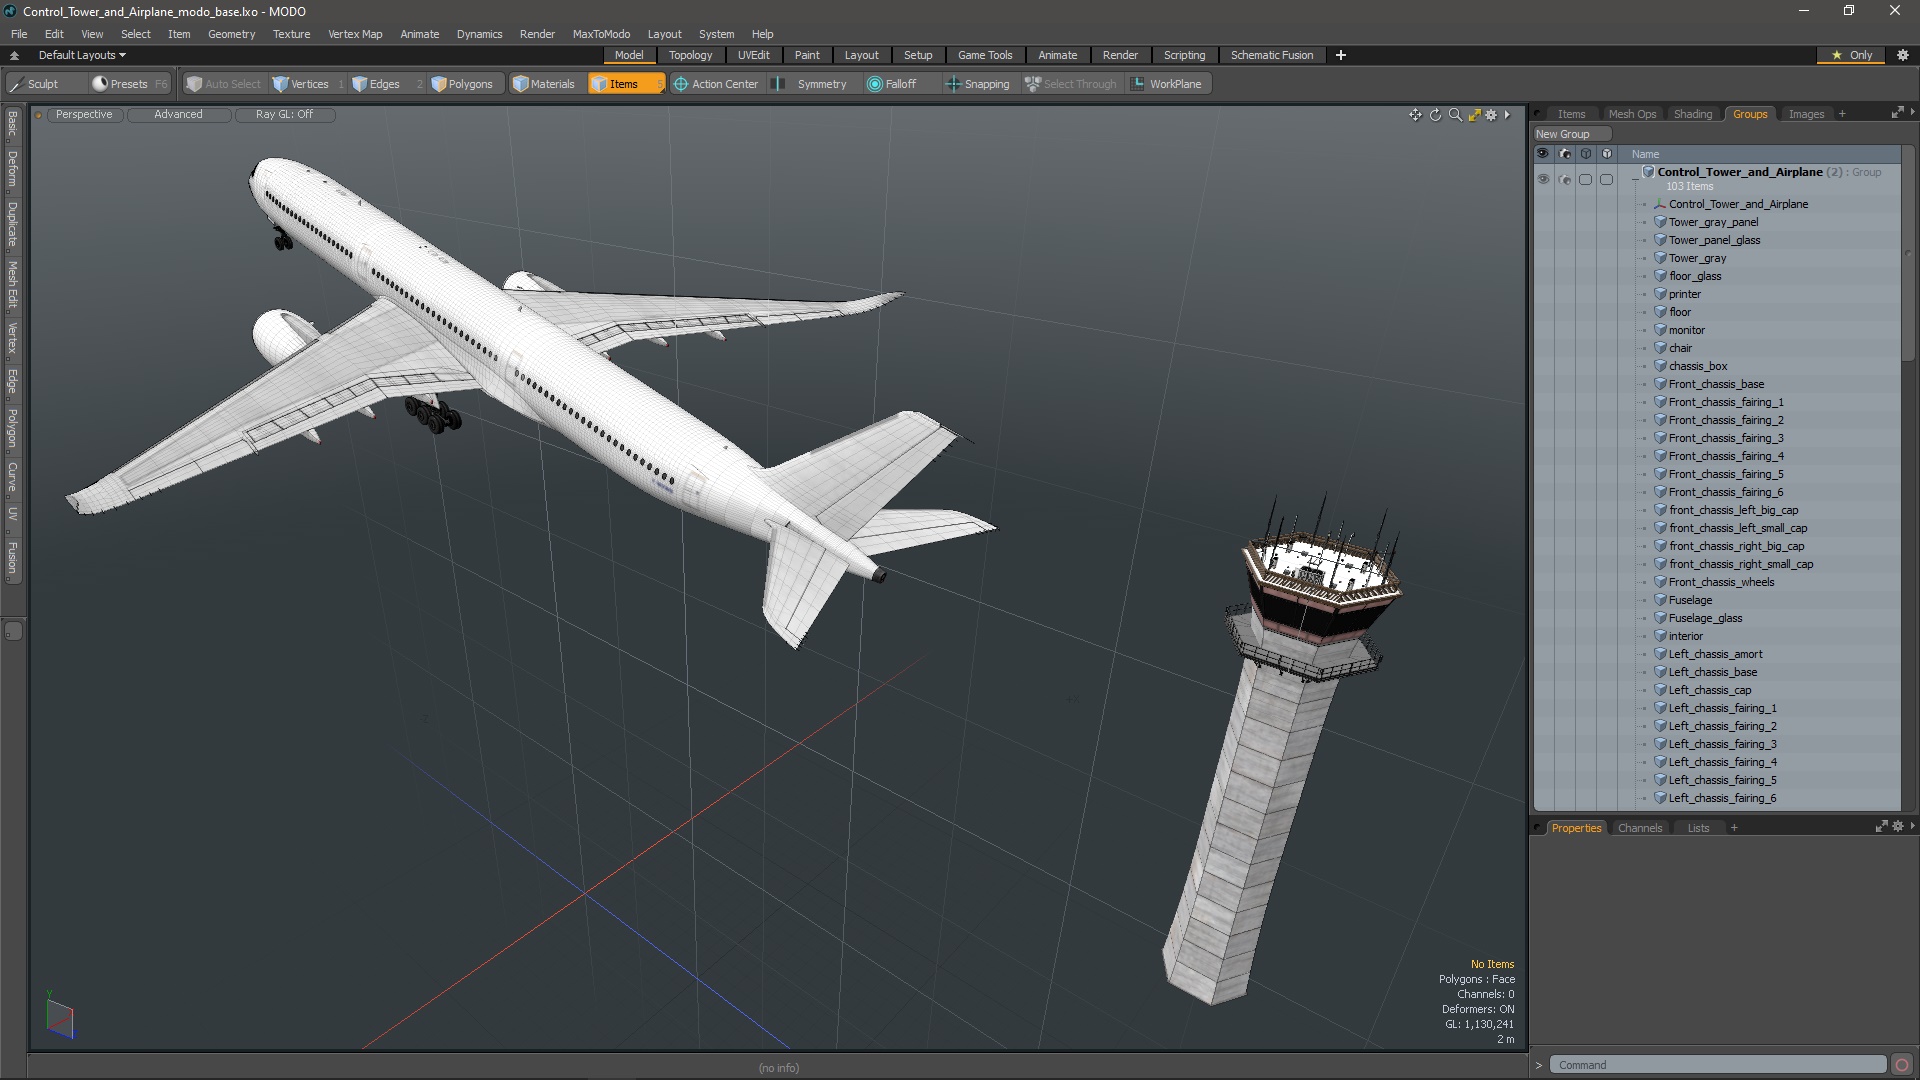Image resolution: width=1920 pixels, height=1080 pixels.
Task: Toggle render camera icon of group row
Action: (1565, 180)
